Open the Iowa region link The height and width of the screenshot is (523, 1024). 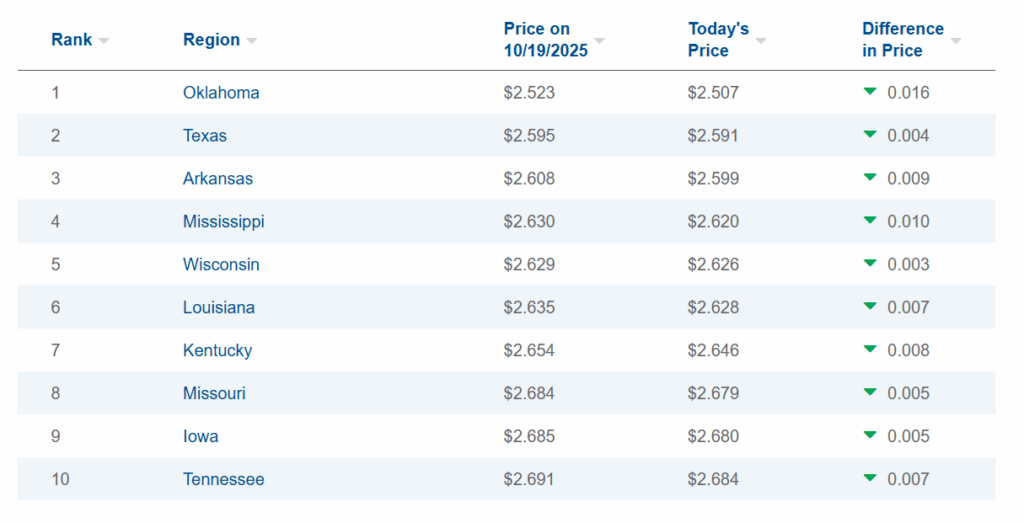pos(201,437)
